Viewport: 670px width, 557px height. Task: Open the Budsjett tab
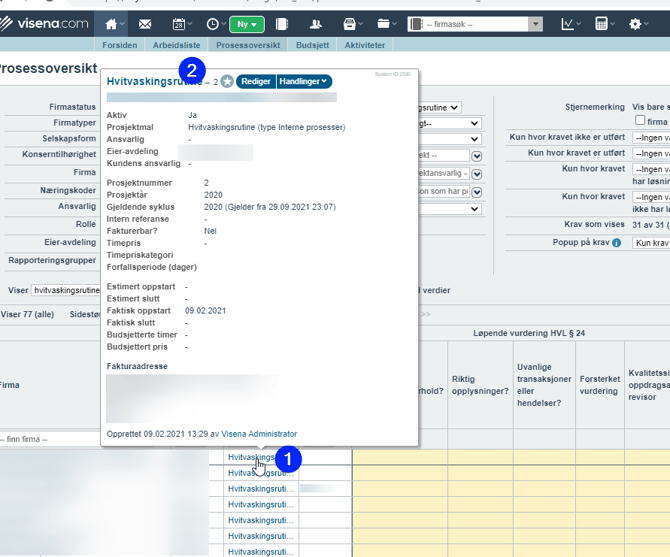click(x=312, y=45)
